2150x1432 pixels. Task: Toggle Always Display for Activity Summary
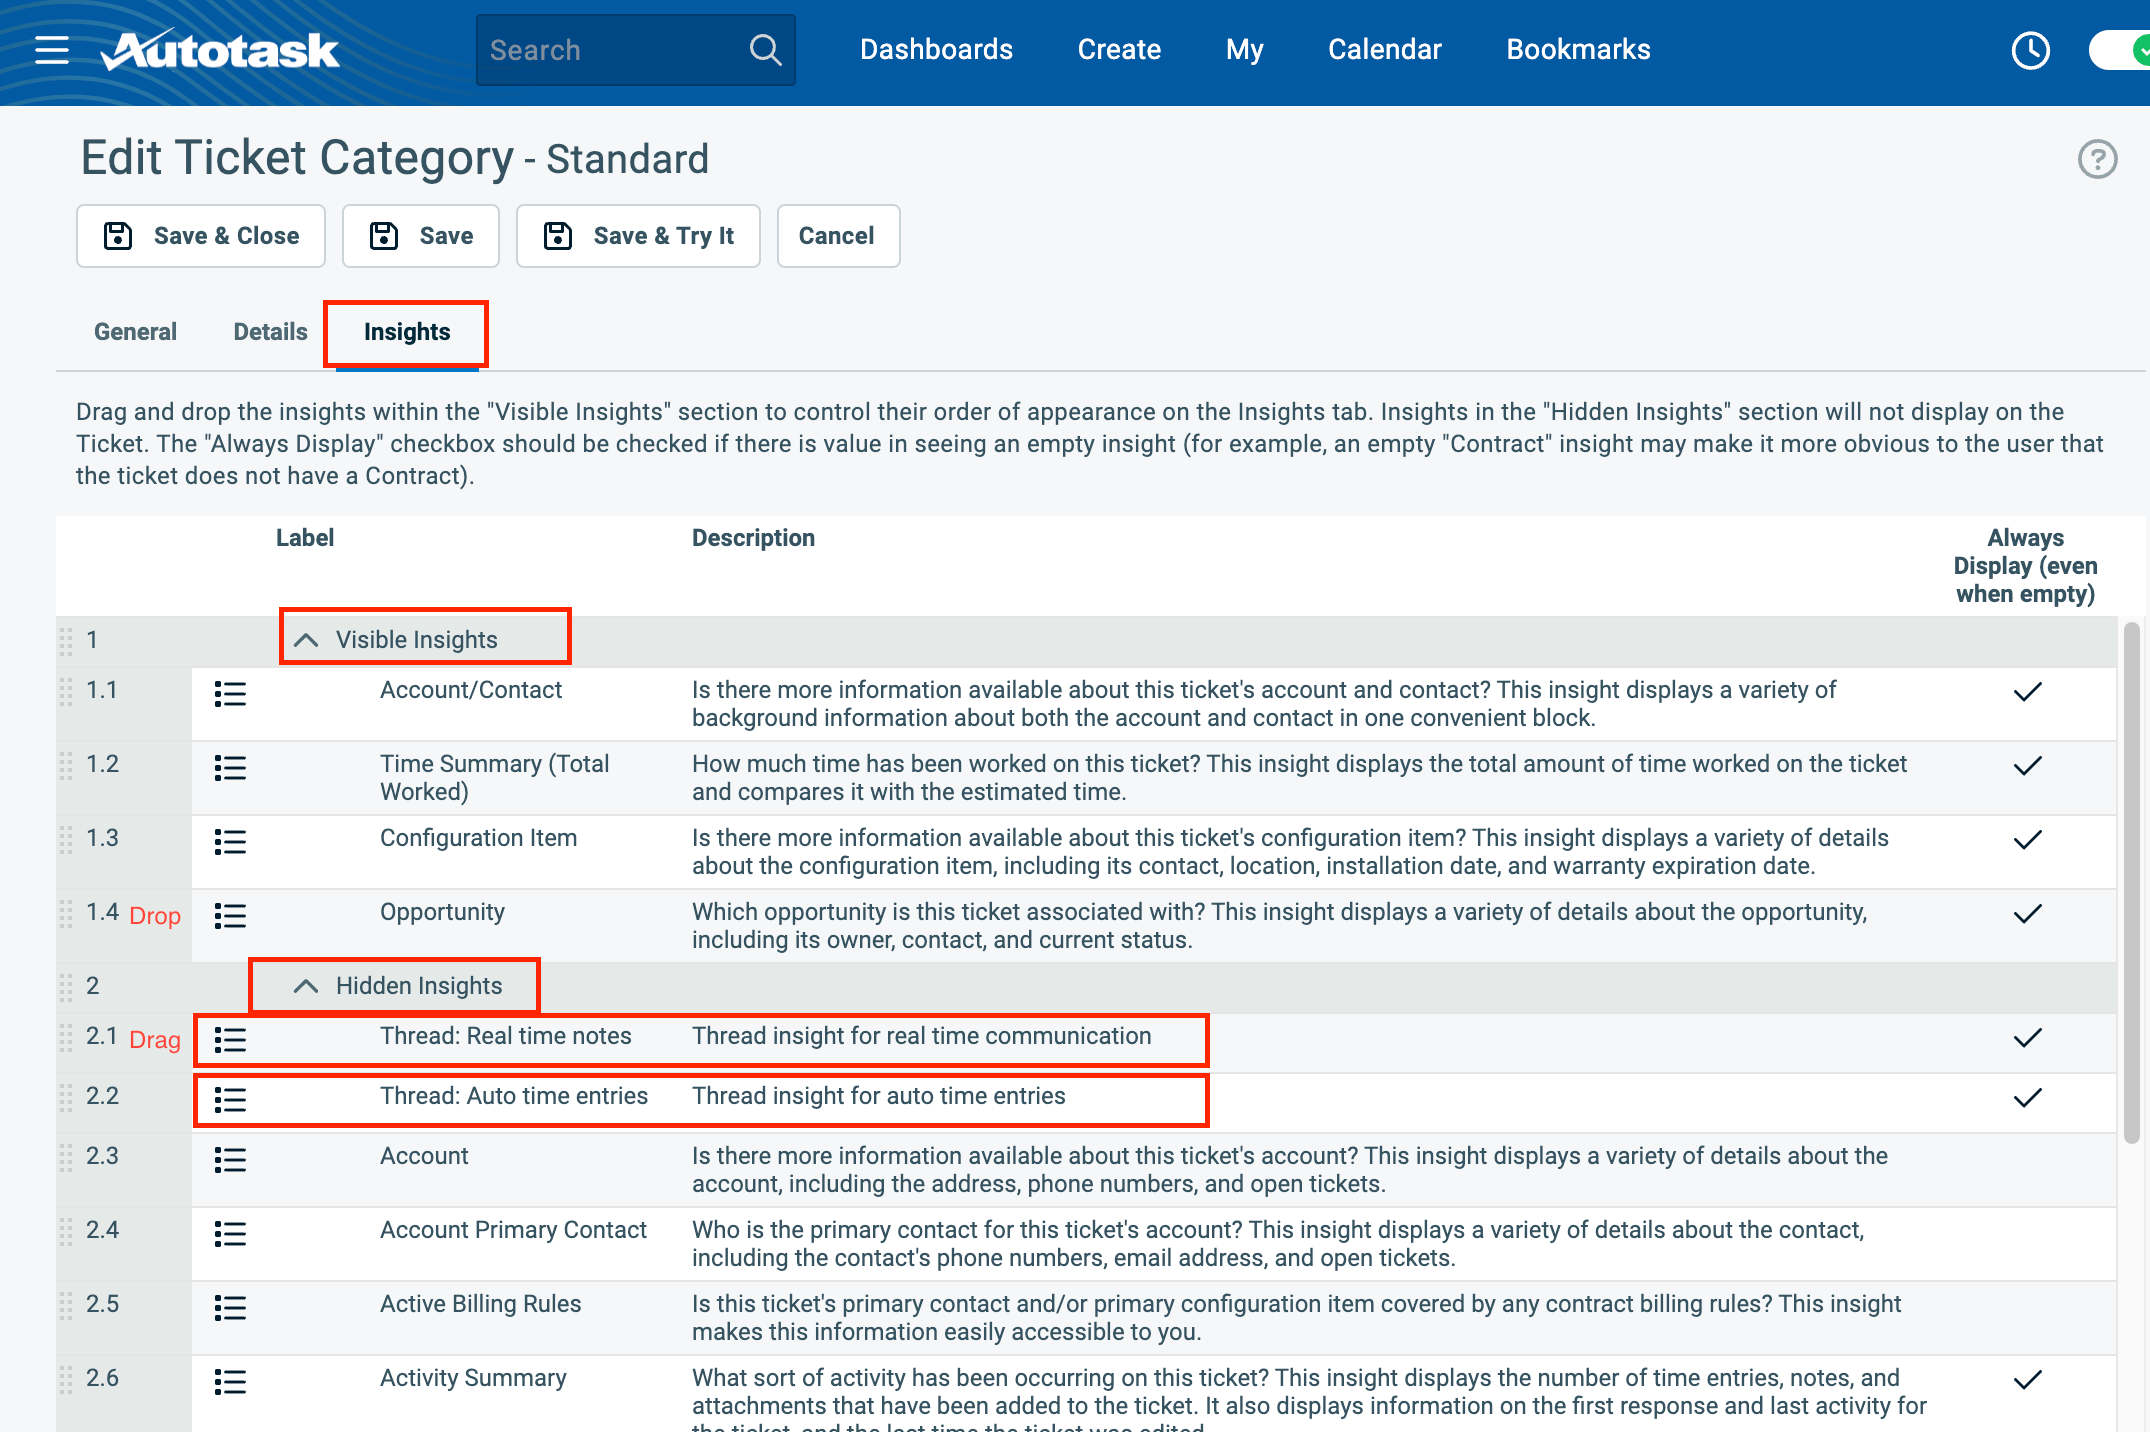pyautogui.click(x=2027, y=1380)
